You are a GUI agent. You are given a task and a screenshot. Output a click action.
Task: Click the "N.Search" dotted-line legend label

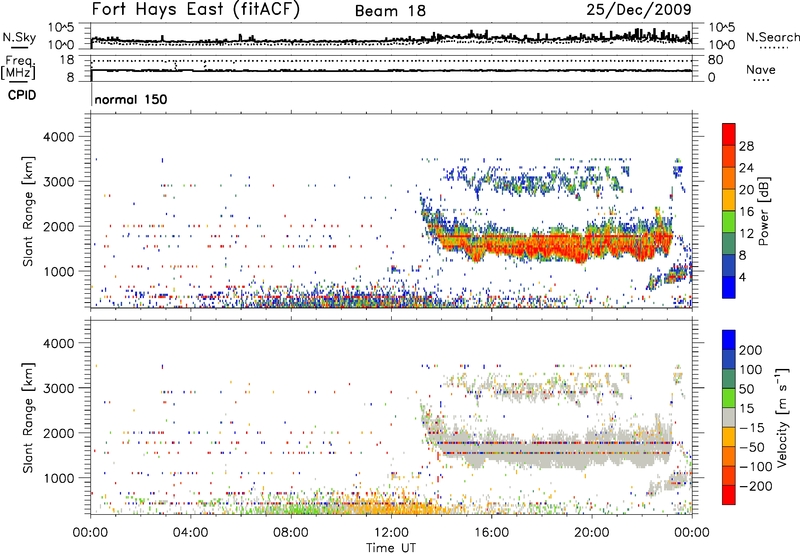[x=772, y=37]
